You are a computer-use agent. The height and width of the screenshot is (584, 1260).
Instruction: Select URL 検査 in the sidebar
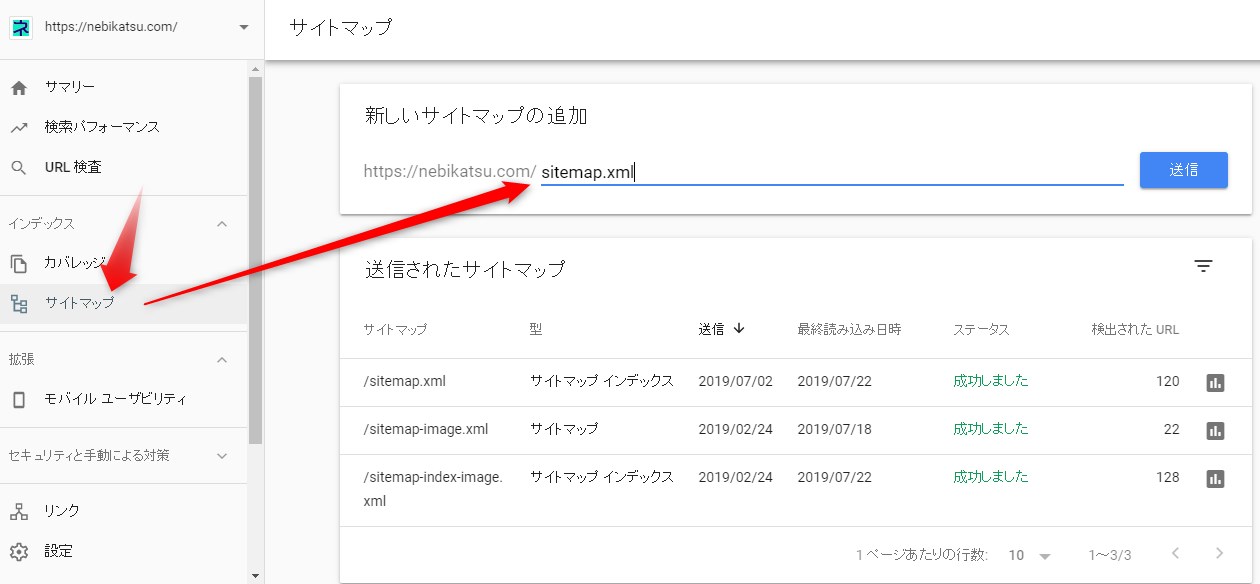tap(73, 168)
